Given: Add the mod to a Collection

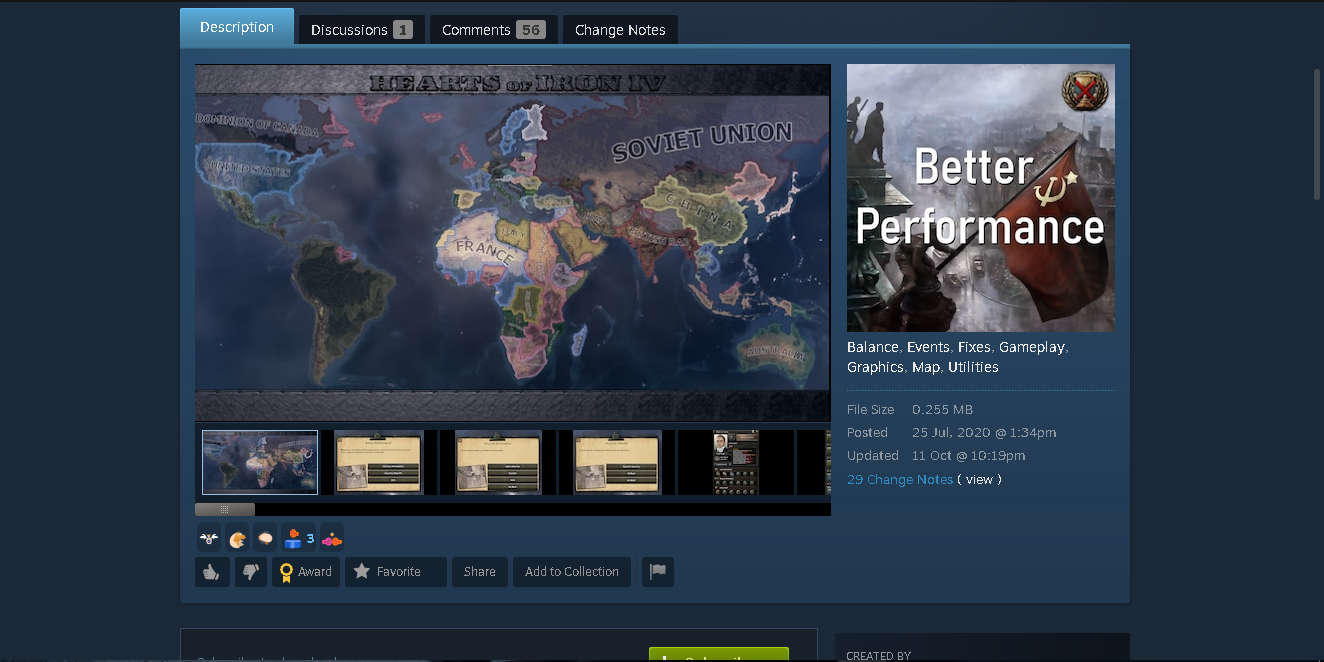Looking at the screenshot, I should click(x=571, y=571).
